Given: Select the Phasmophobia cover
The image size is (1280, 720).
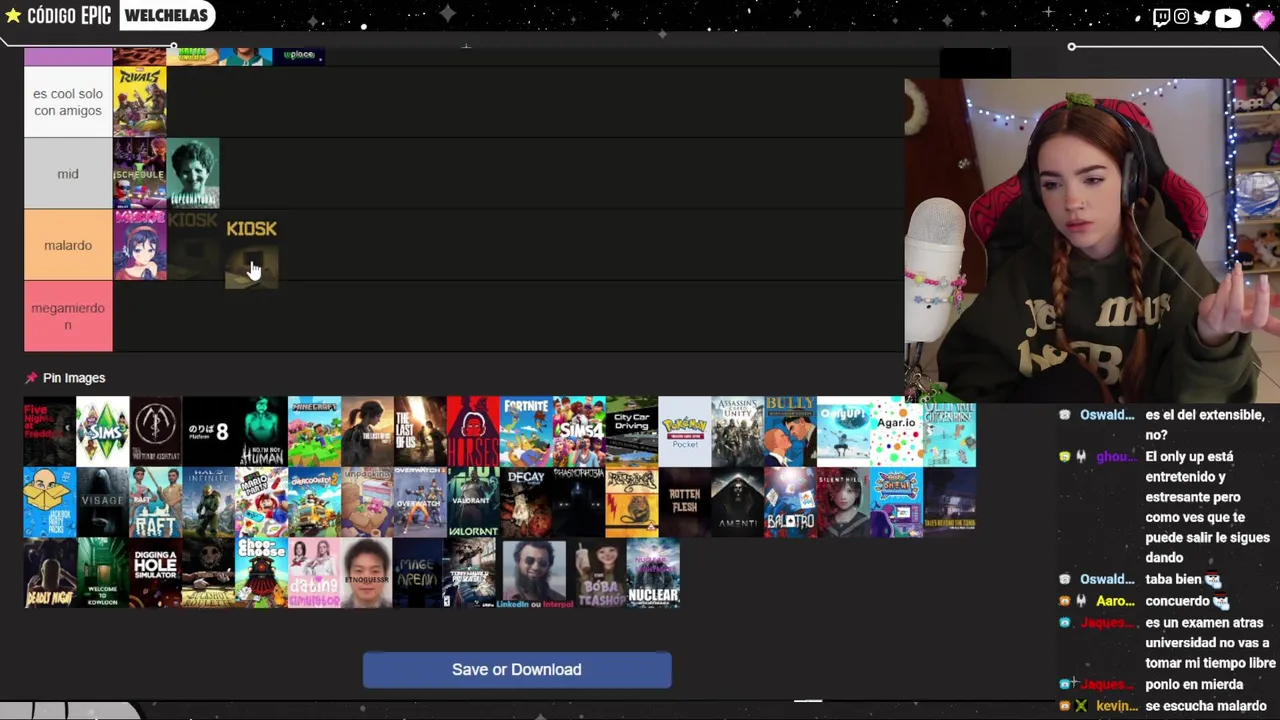Looking at the screenshot, I should tap(579, 503).
